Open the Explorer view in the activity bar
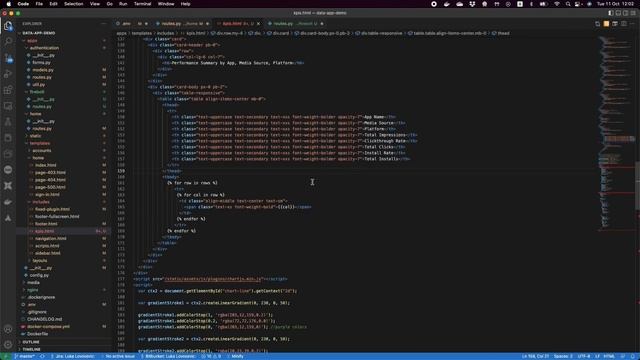640x360 pixels. pyautogui.click(x=8, y=26)
